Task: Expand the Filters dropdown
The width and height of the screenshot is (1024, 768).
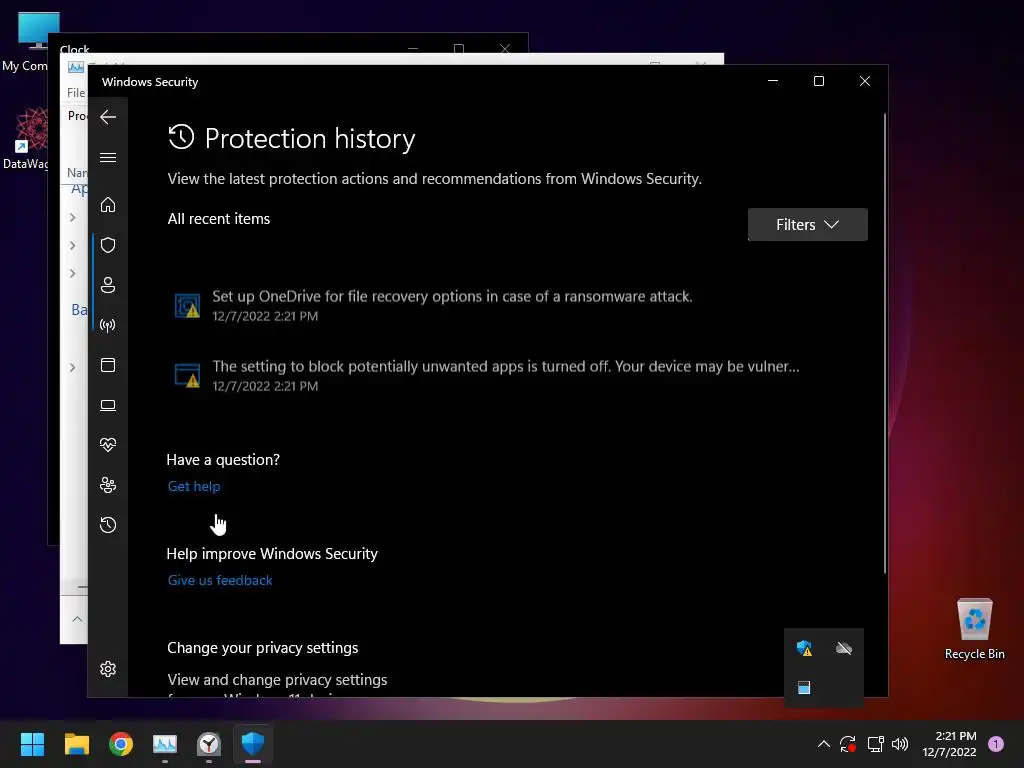Action: (807, 225)
